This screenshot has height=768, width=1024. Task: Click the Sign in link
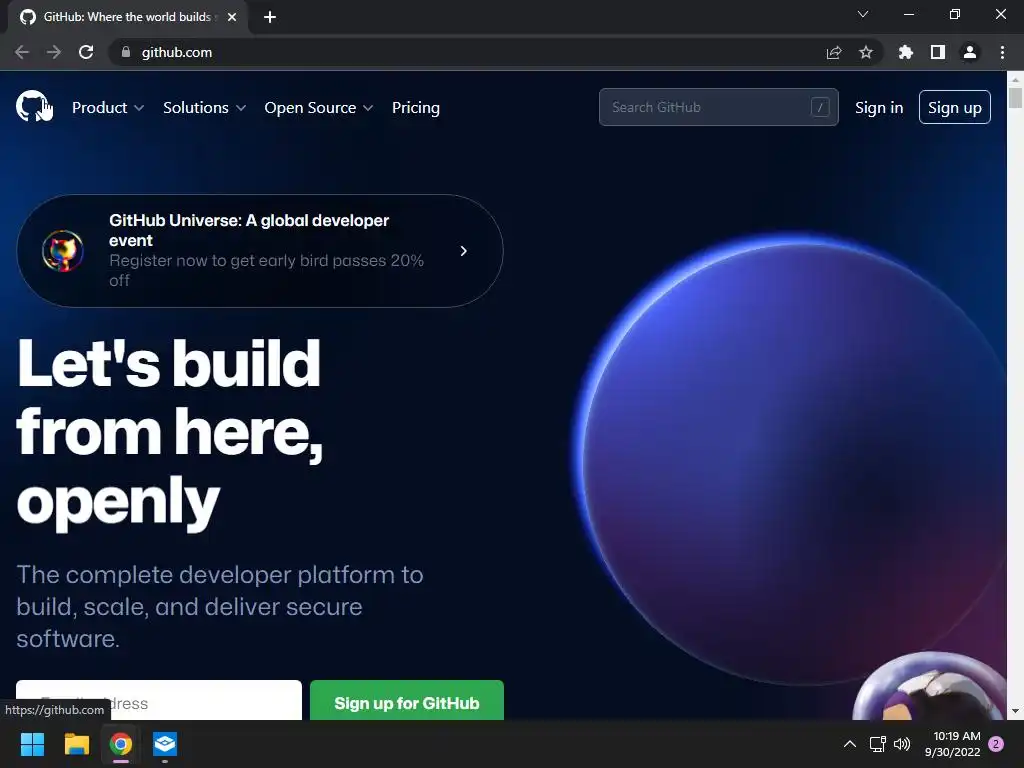click(879, 108)
